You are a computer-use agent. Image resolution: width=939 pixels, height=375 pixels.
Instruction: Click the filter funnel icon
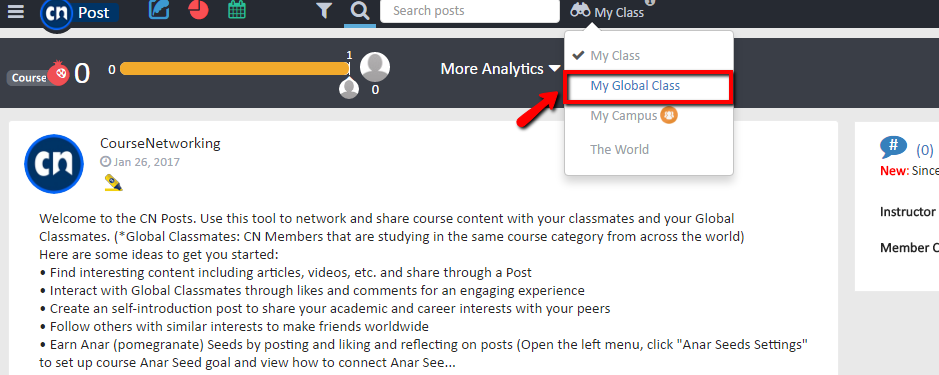point(324,10)
